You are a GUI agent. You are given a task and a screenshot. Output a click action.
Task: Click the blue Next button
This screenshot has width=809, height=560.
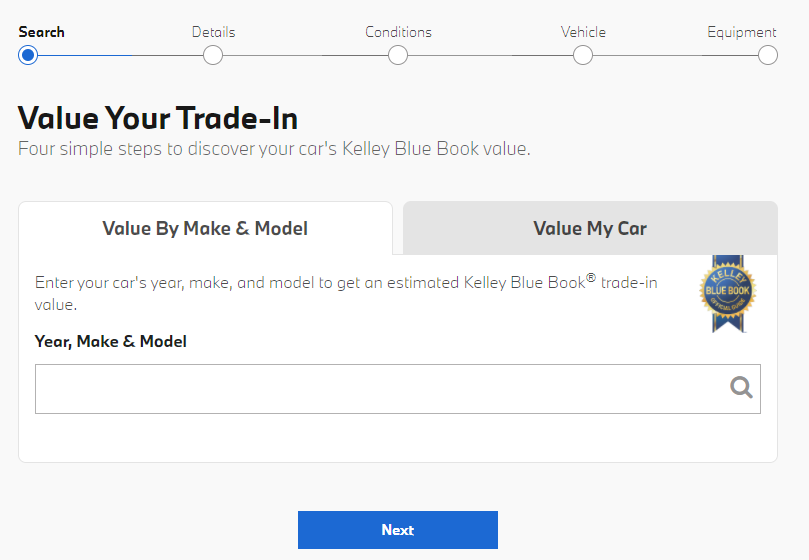point(398,530)
